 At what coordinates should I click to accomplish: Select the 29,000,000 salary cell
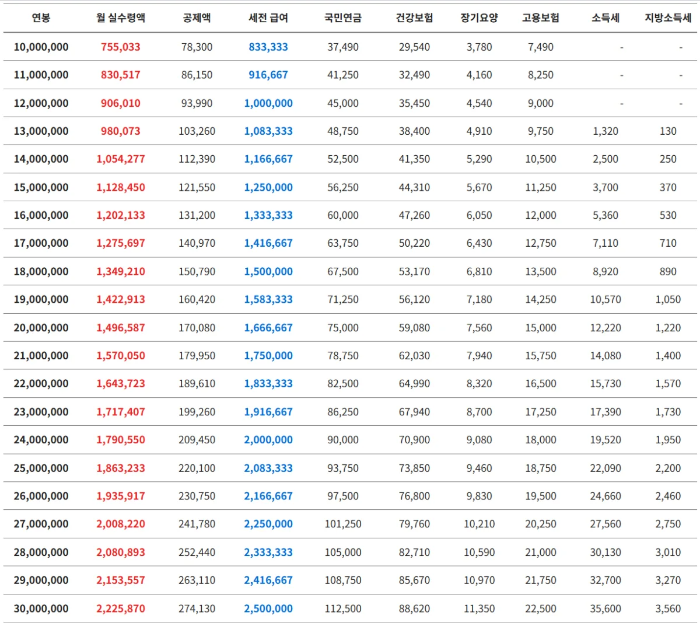(x=41, y=580)
